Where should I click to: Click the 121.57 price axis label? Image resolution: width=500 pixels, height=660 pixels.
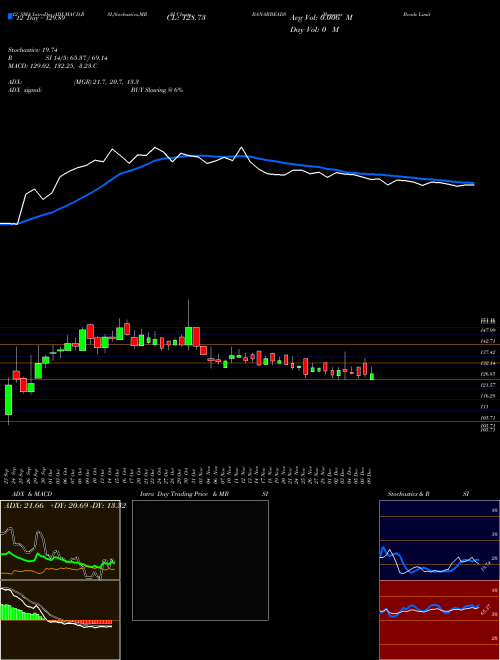(489, 385)
